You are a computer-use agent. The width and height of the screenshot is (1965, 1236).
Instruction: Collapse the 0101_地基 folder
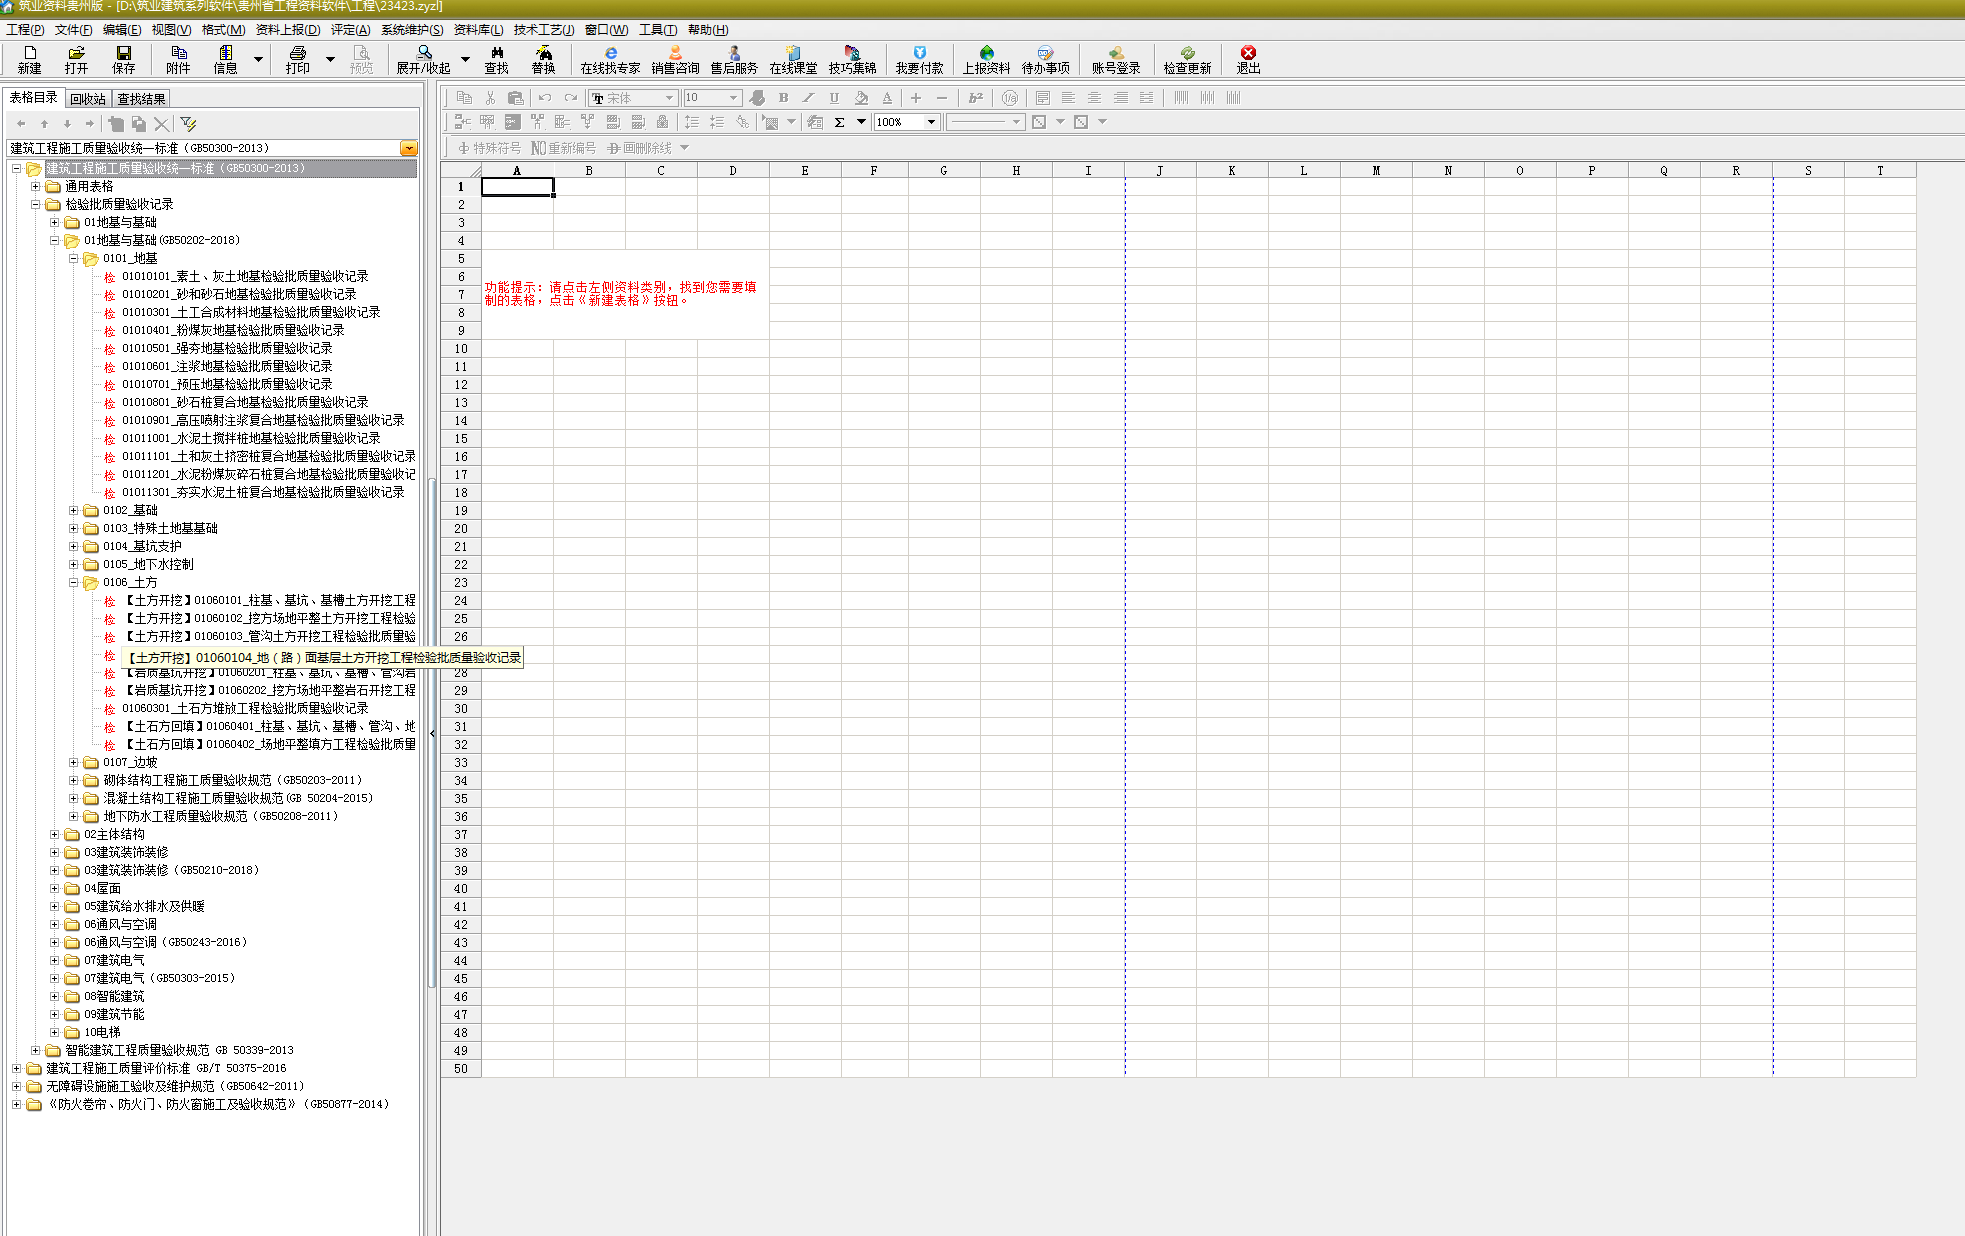click(73, 258)
